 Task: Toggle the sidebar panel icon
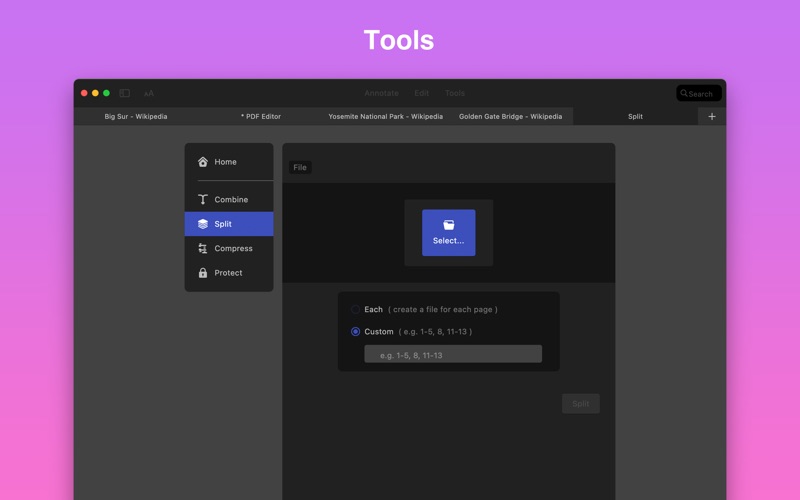coord(125,93)
